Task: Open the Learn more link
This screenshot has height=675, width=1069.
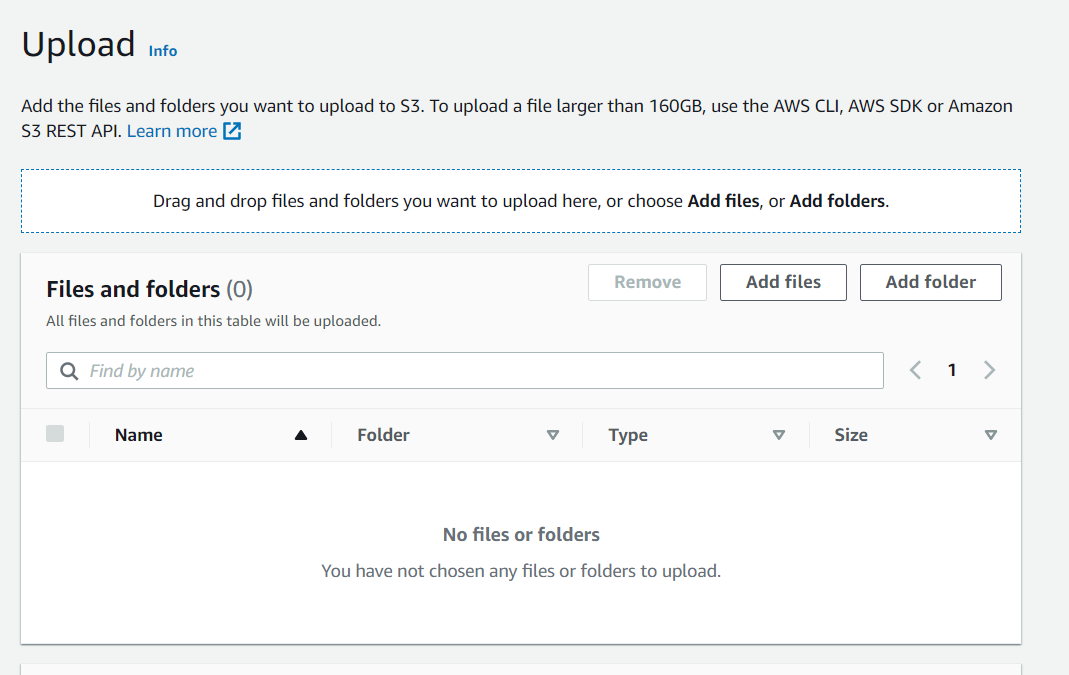Action: tap(172, 131)
